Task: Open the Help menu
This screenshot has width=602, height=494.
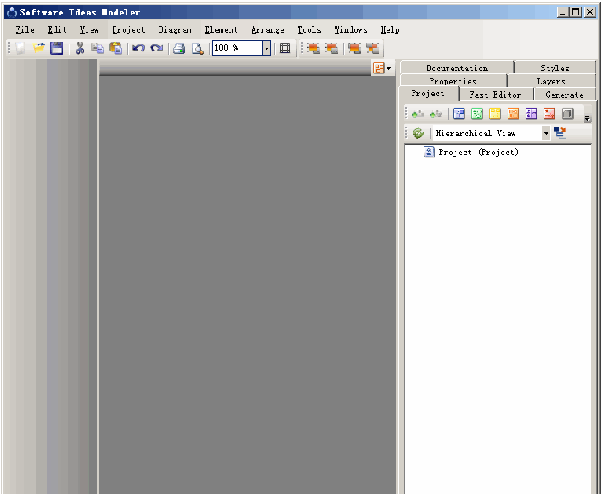Action: pyautogui.click(x=390, y=30)
